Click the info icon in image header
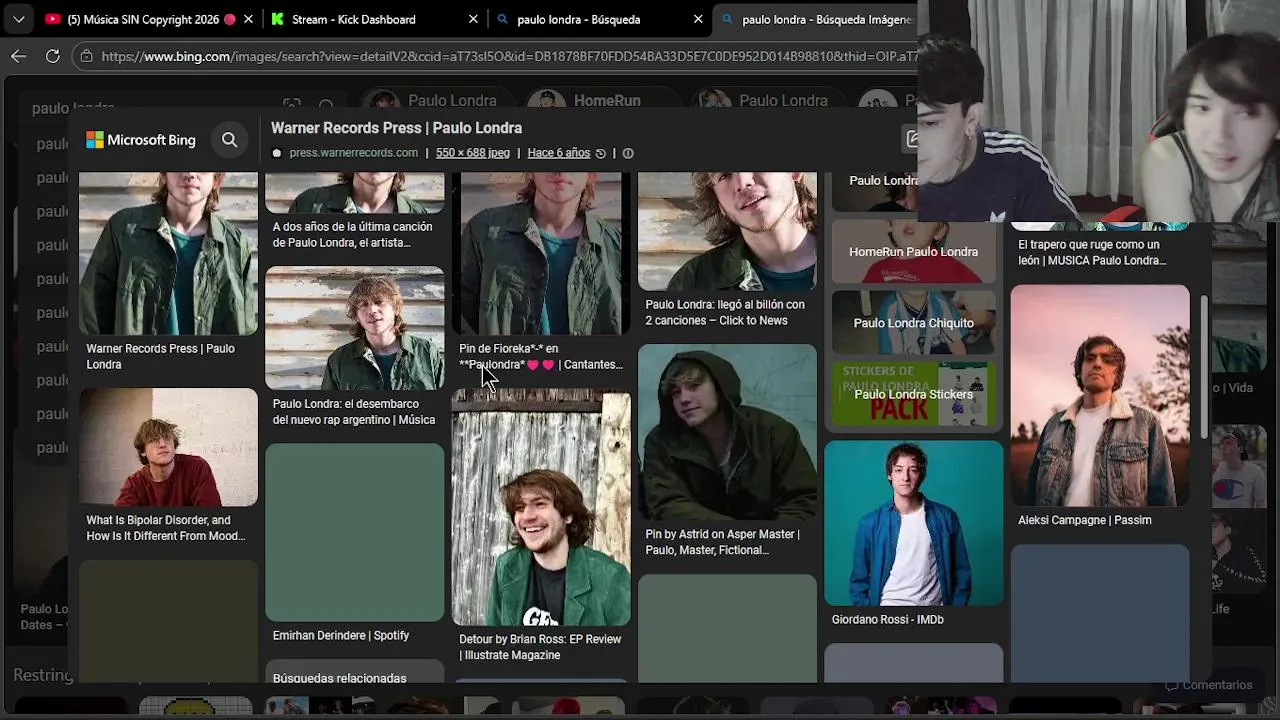 628,153
